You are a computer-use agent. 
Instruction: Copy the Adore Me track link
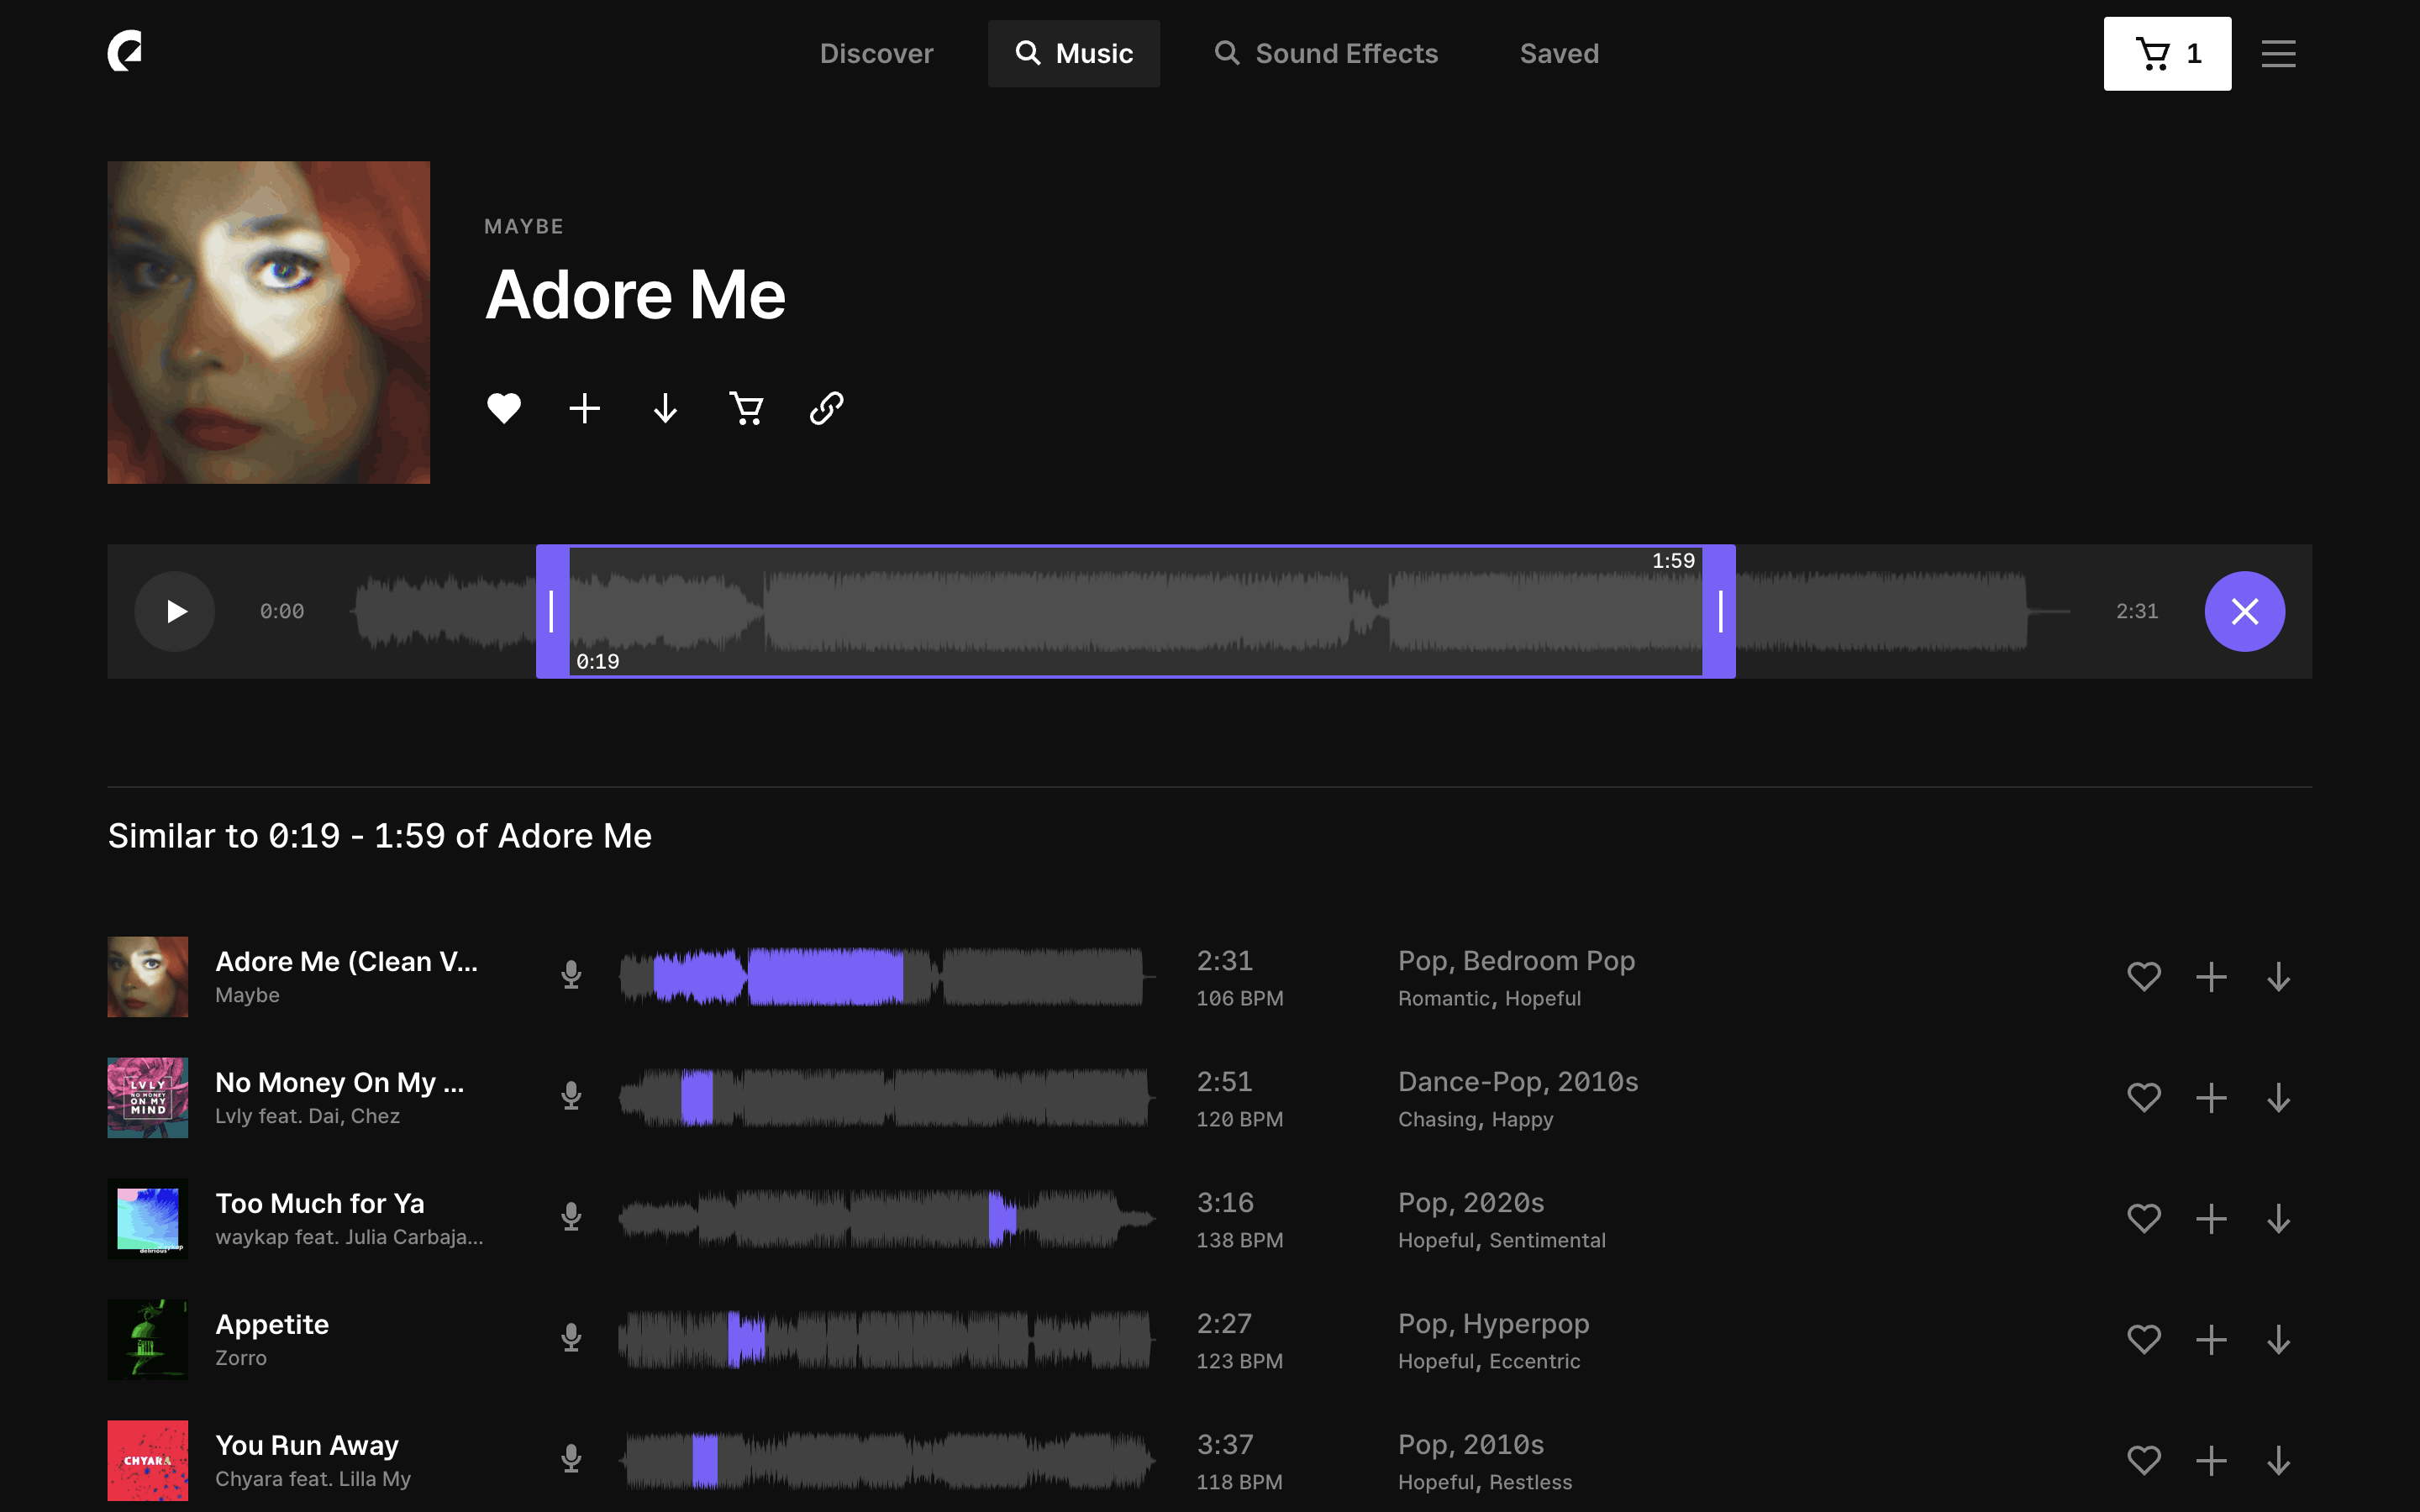pos(826,408)
